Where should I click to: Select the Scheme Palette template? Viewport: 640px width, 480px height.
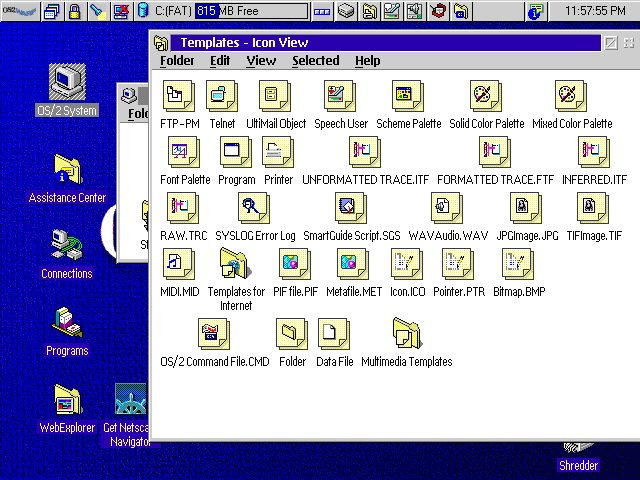click(408, 96)
